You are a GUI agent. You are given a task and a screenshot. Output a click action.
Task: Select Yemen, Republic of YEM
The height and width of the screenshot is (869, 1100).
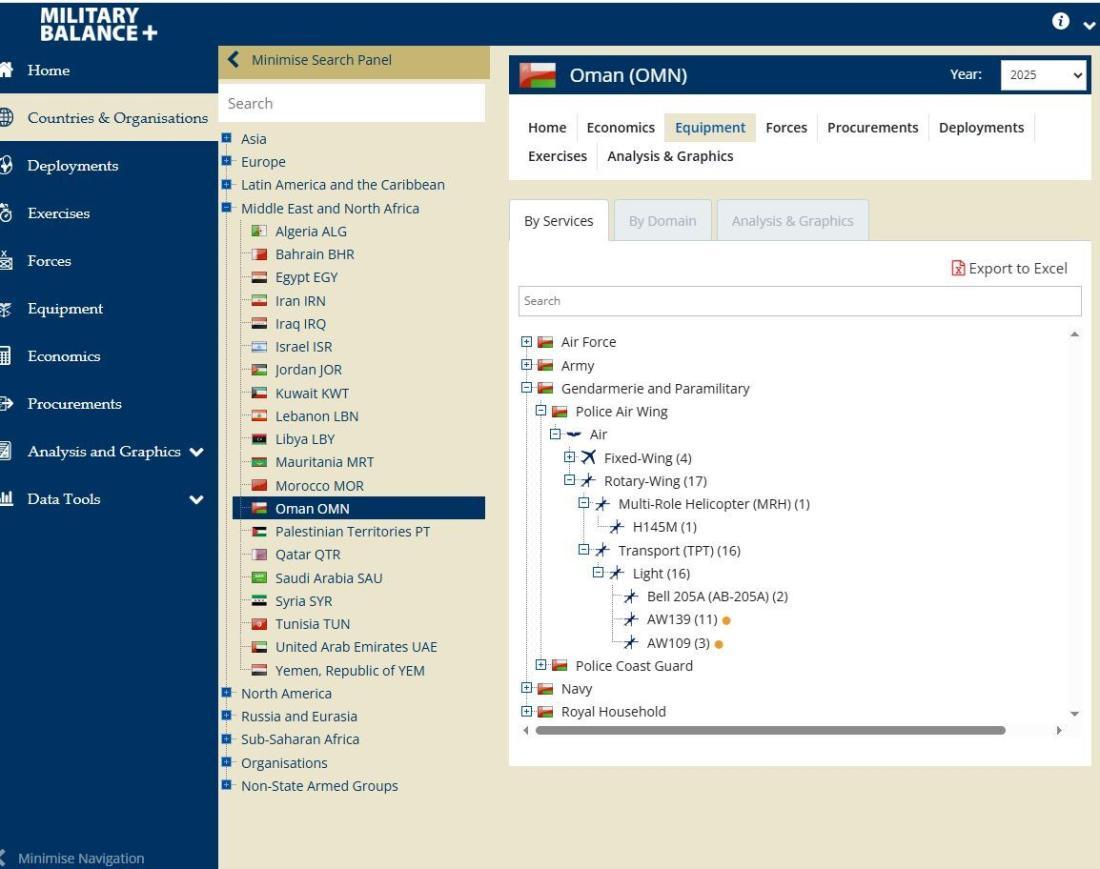349,671
